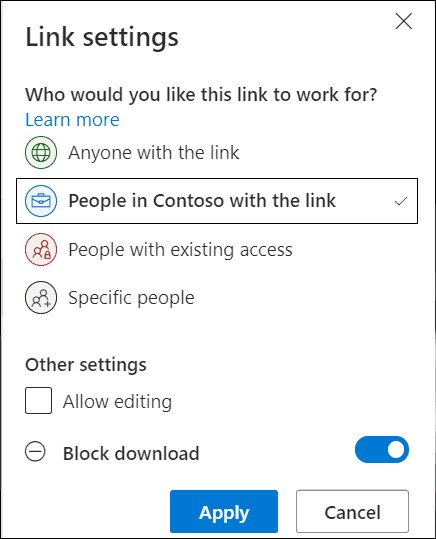This screenshot has height=539, width=436.
Task: Select Anyone with the link option
Action: pos(217,152)
